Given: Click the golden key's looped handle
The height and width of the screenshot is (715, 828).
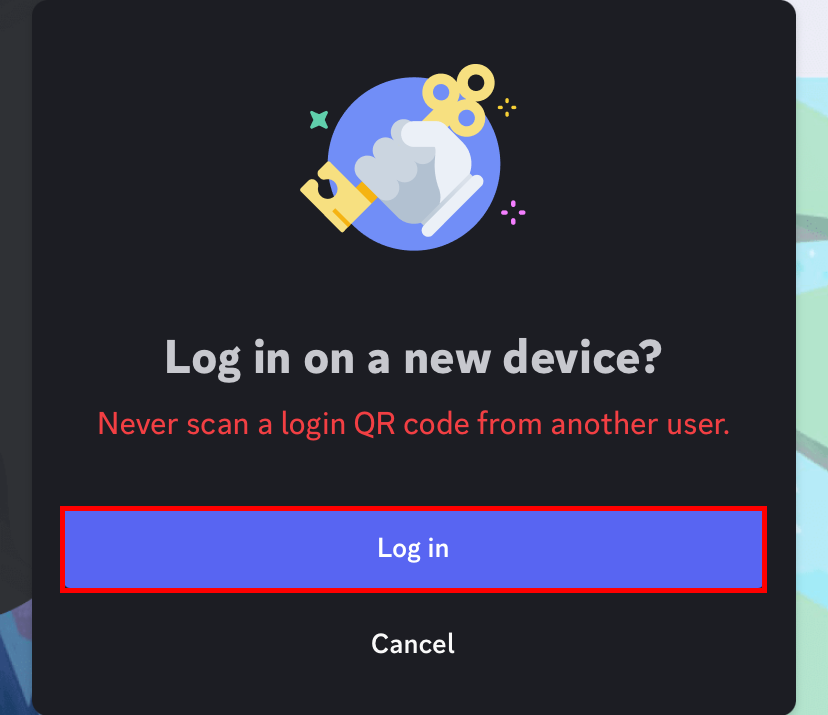Looking at the screenshot, I should coord(458,99).
